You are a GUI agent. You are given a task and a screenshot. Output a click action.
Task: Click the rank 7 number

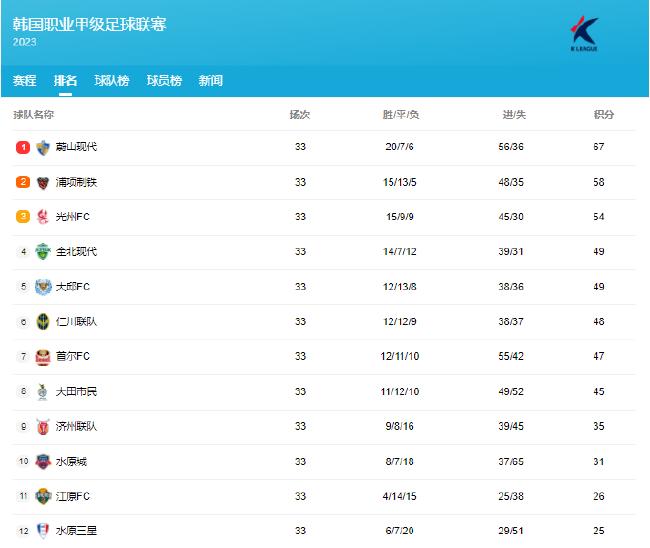tap(23, 356)
